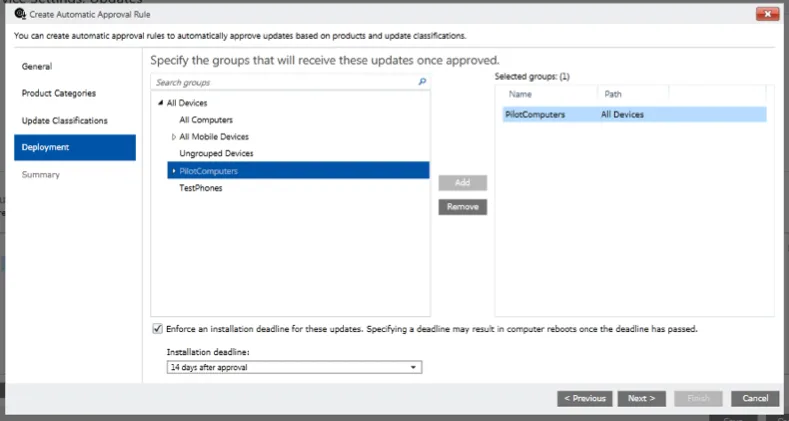Click the search magnifier icon in Search groups
This screenshot has width=789, height=421.
click(x=422, y=82)
